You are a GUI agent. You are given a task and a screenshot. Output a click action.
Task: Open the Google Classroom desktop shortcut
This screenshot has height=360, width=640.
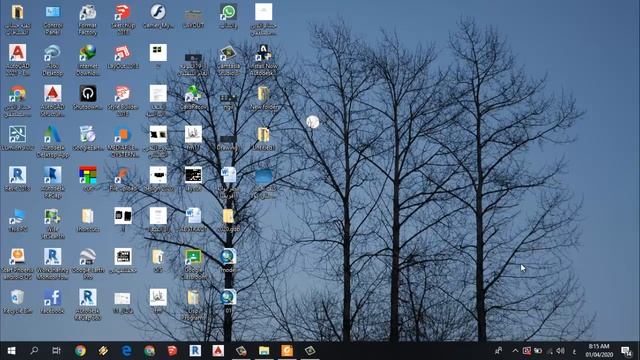tap(193, 264)
